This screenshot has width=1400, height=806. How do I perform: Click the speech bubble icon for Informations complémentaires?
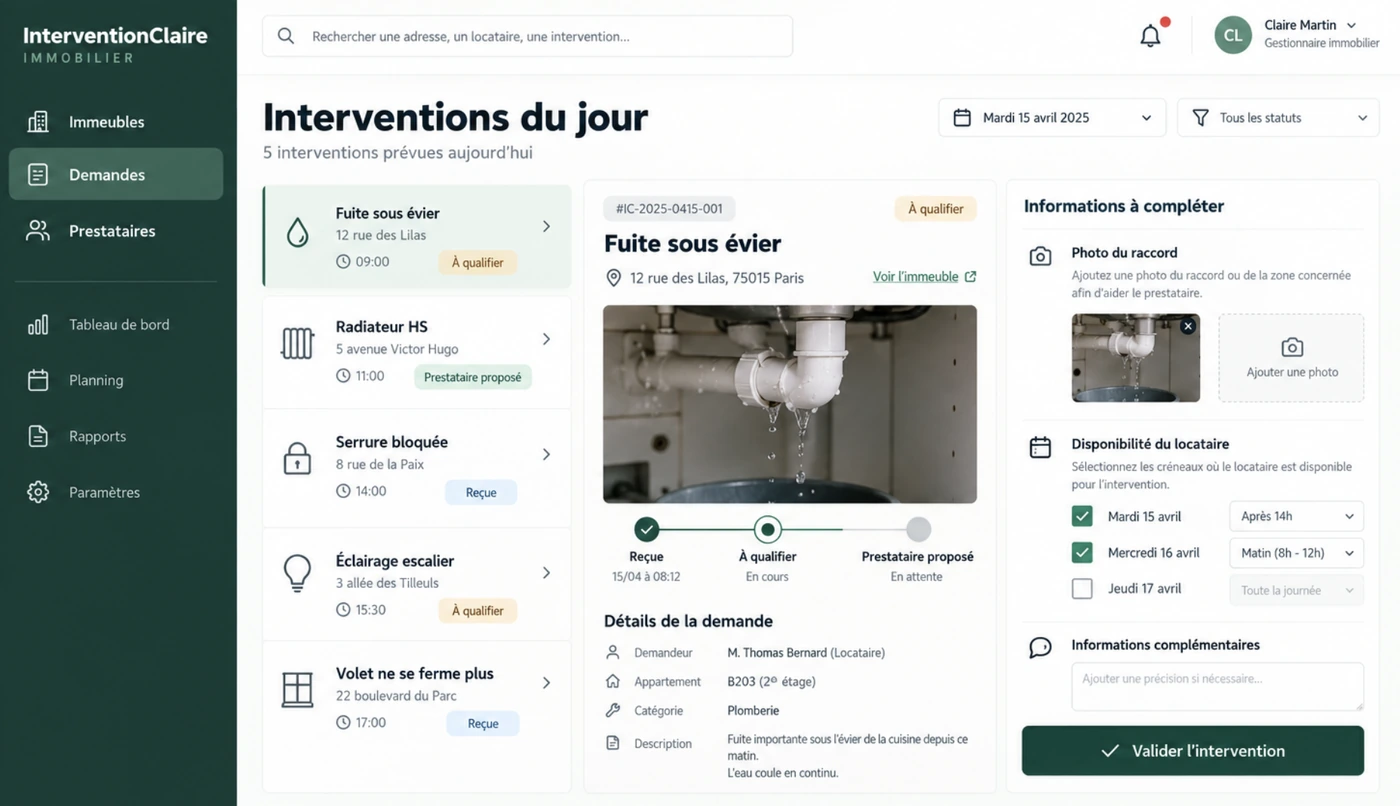1040,648
